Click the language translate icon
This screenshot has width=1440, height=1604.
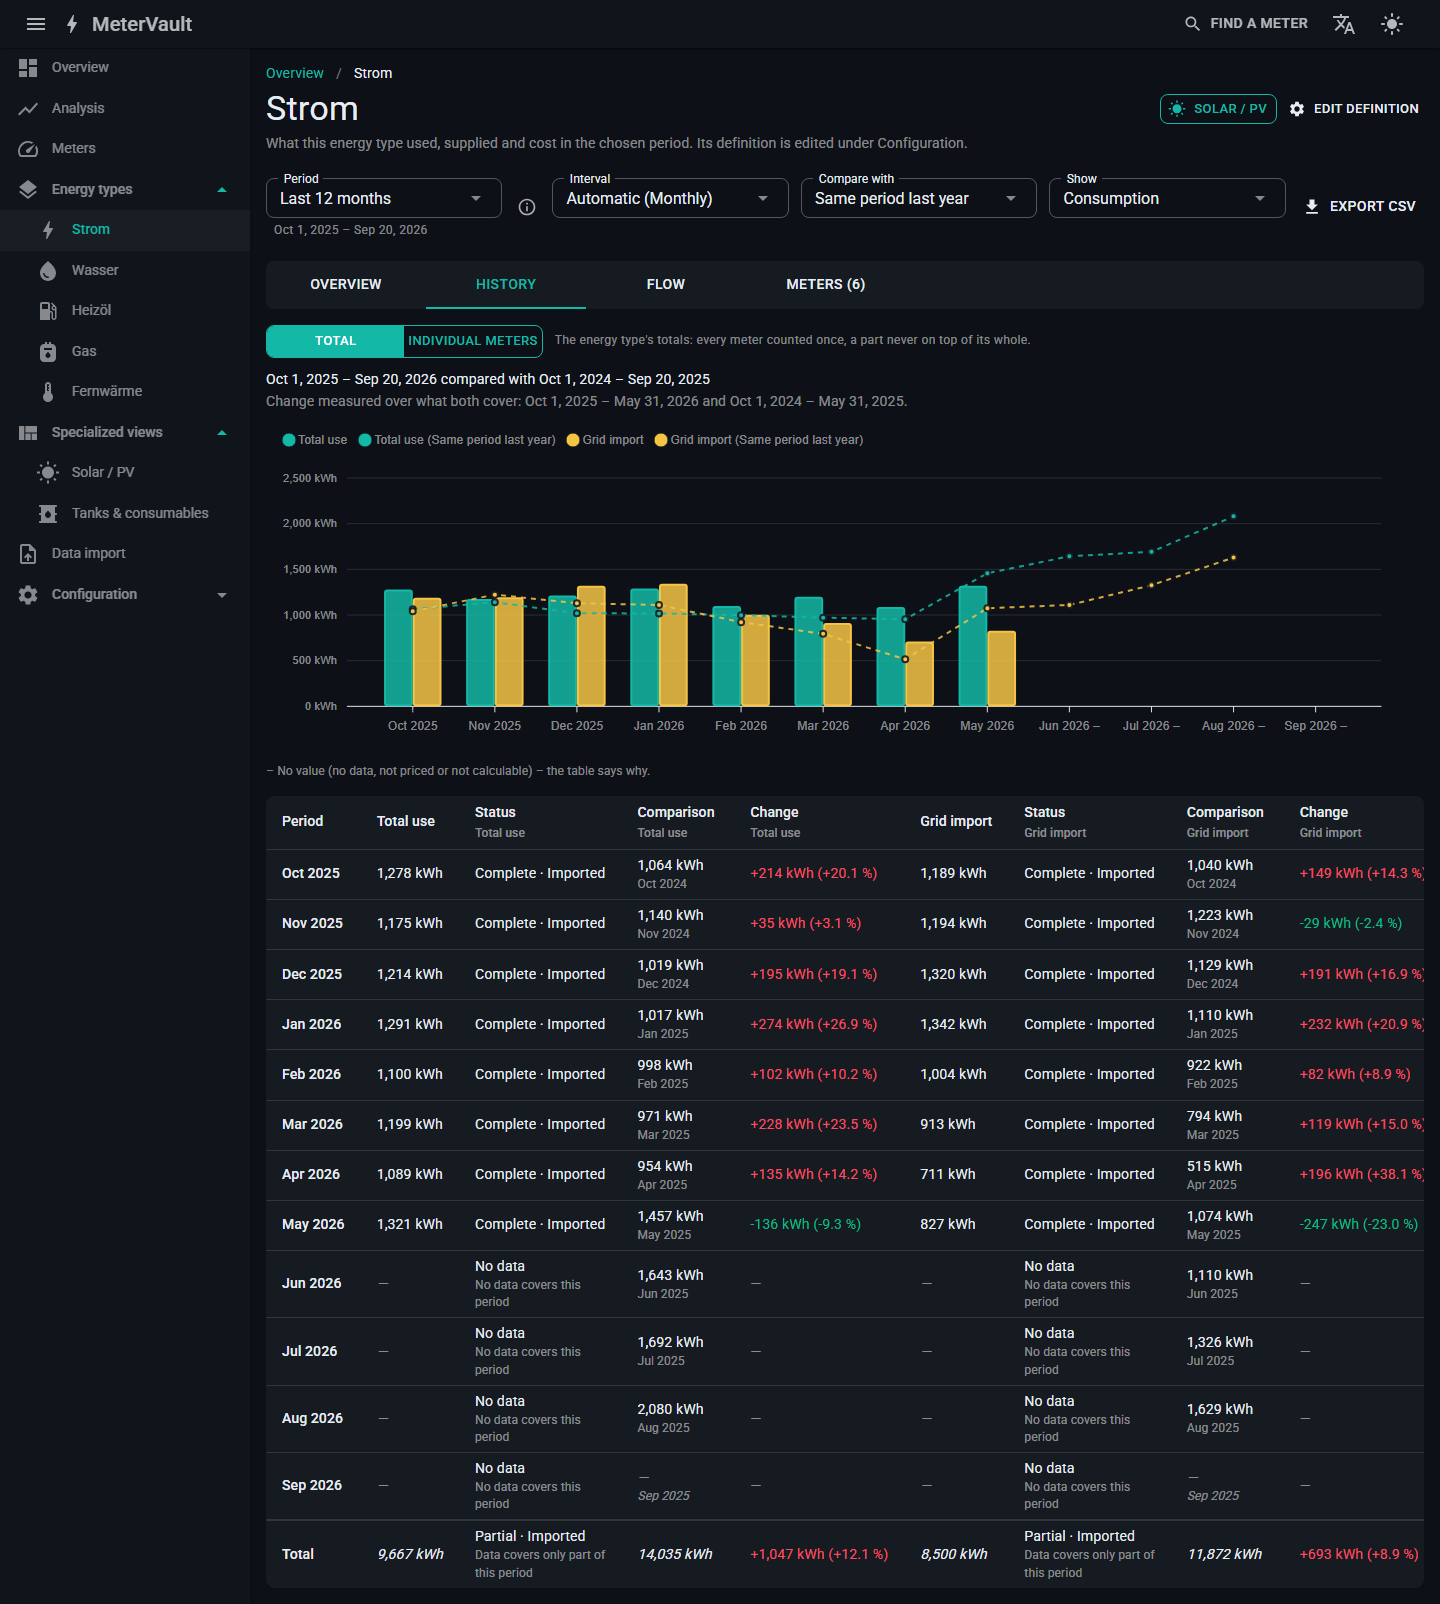pos(1344,24)
